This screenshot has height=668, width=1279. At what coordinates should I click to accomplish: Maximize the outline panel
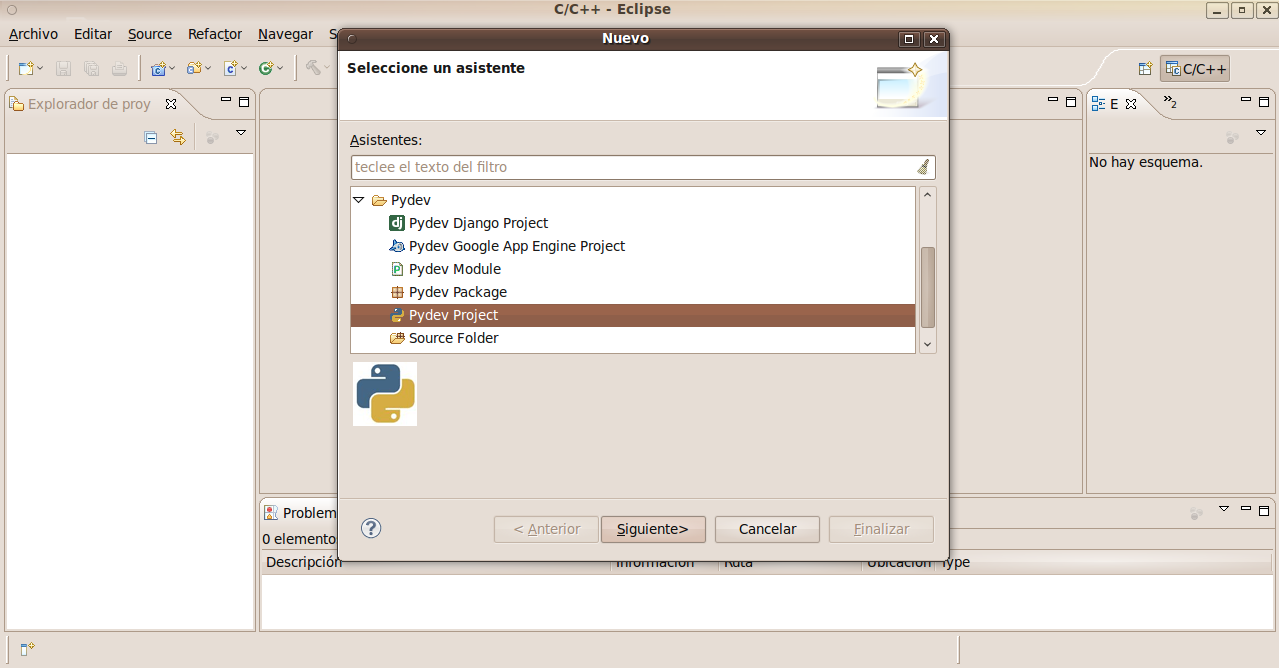[1264, 101]
